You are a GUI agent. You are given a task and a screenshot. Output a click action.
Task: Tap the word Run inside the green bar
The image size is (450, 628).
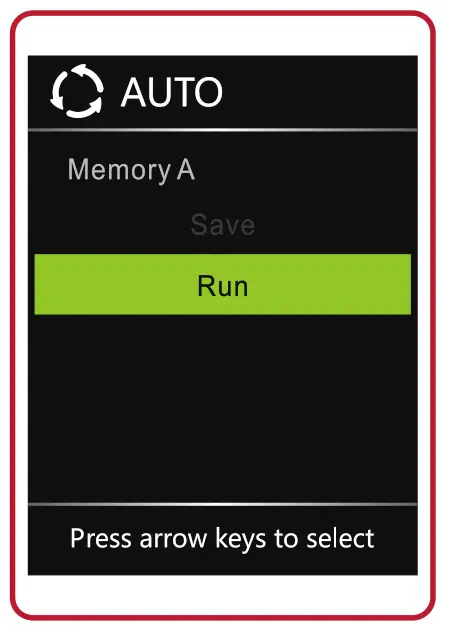(x=223, y=286)
